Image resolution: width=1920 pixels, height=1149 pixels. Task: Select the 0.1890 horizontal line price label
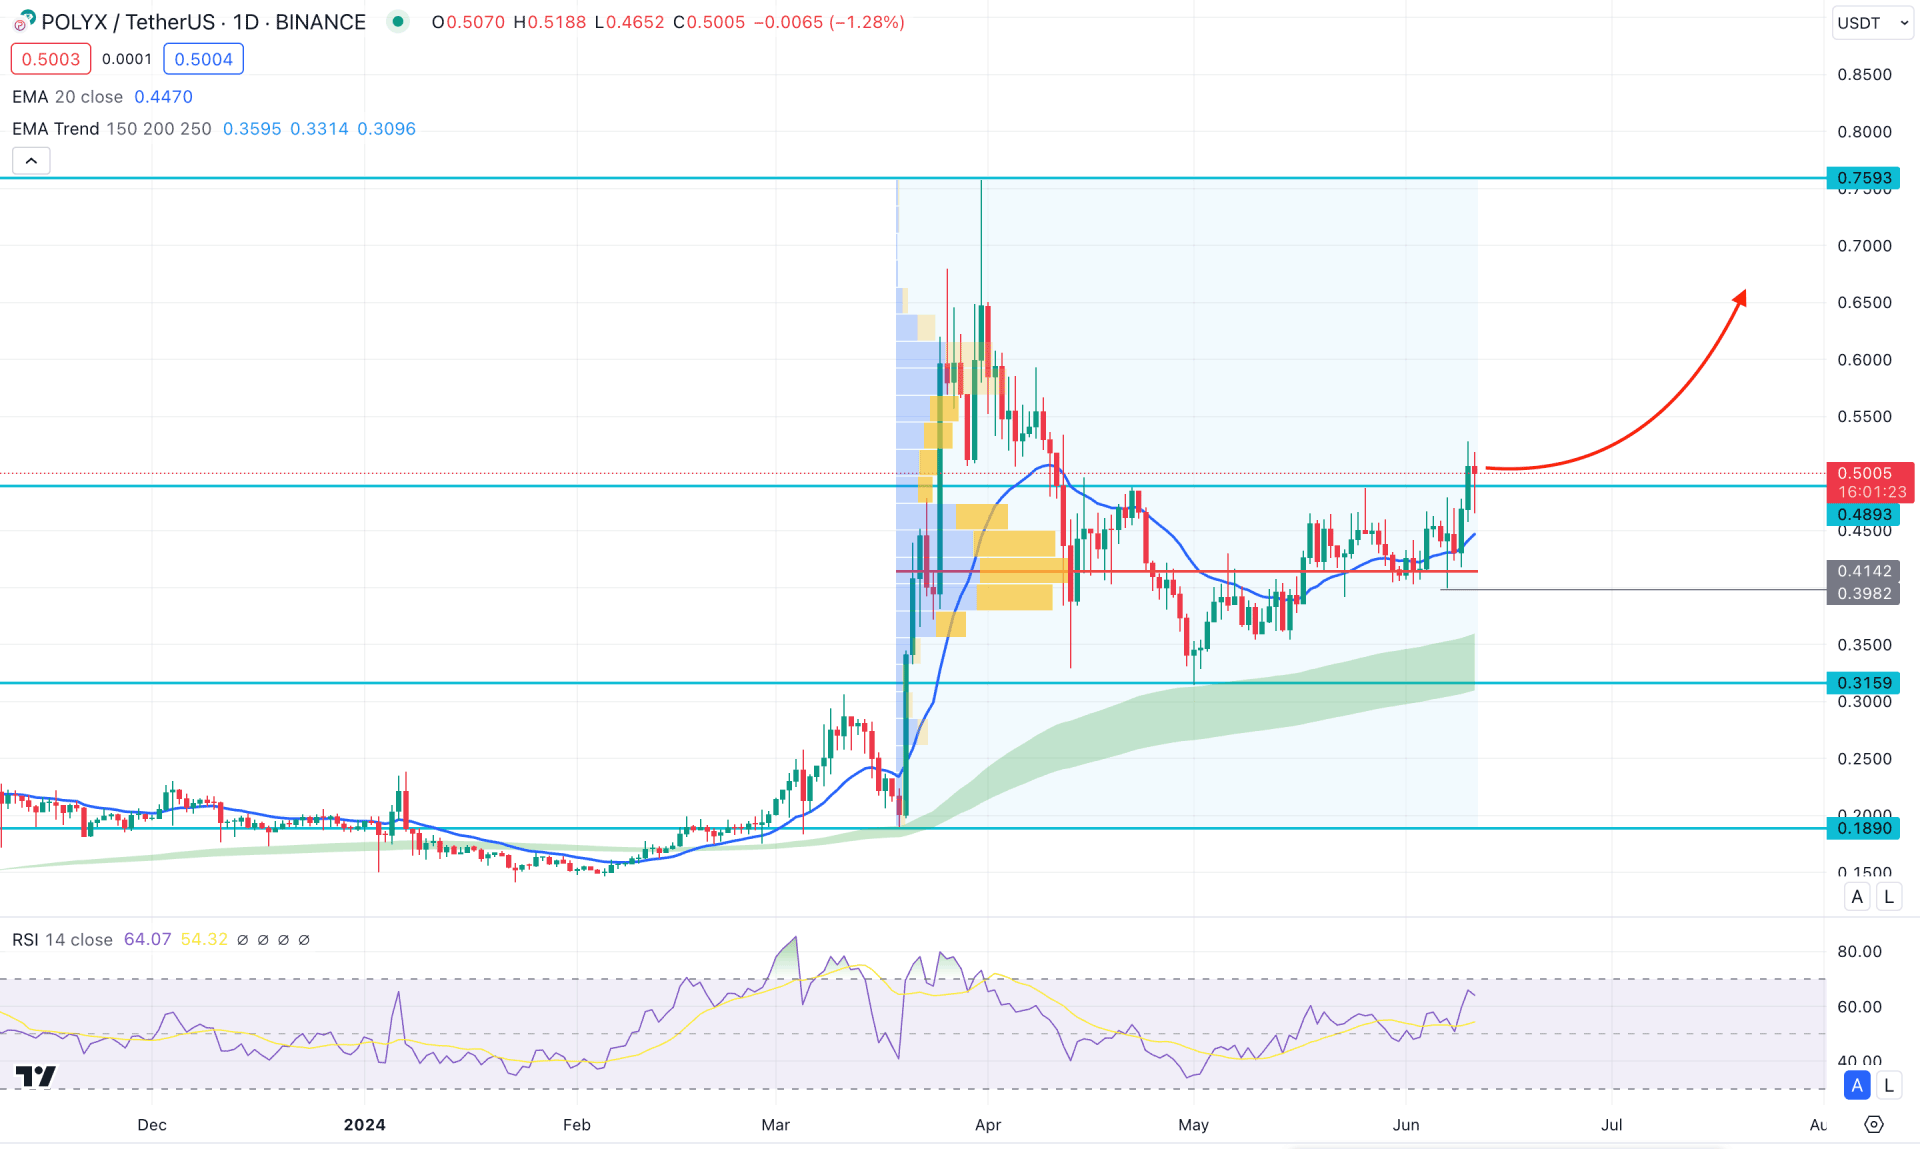pos(1863,828)
